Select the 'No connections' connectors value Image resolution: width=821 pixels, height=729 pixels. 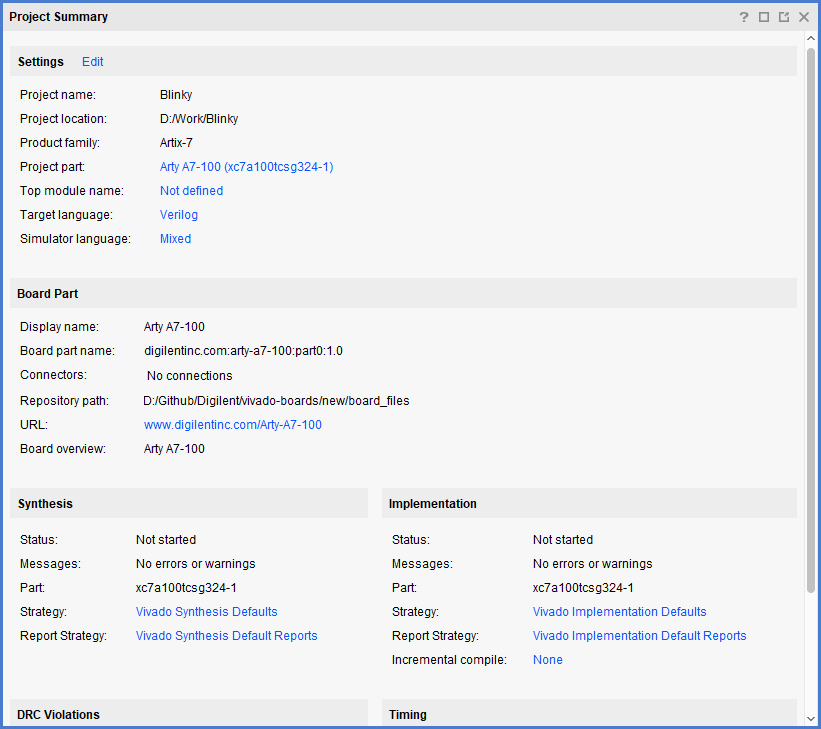[x=190, y=375]
